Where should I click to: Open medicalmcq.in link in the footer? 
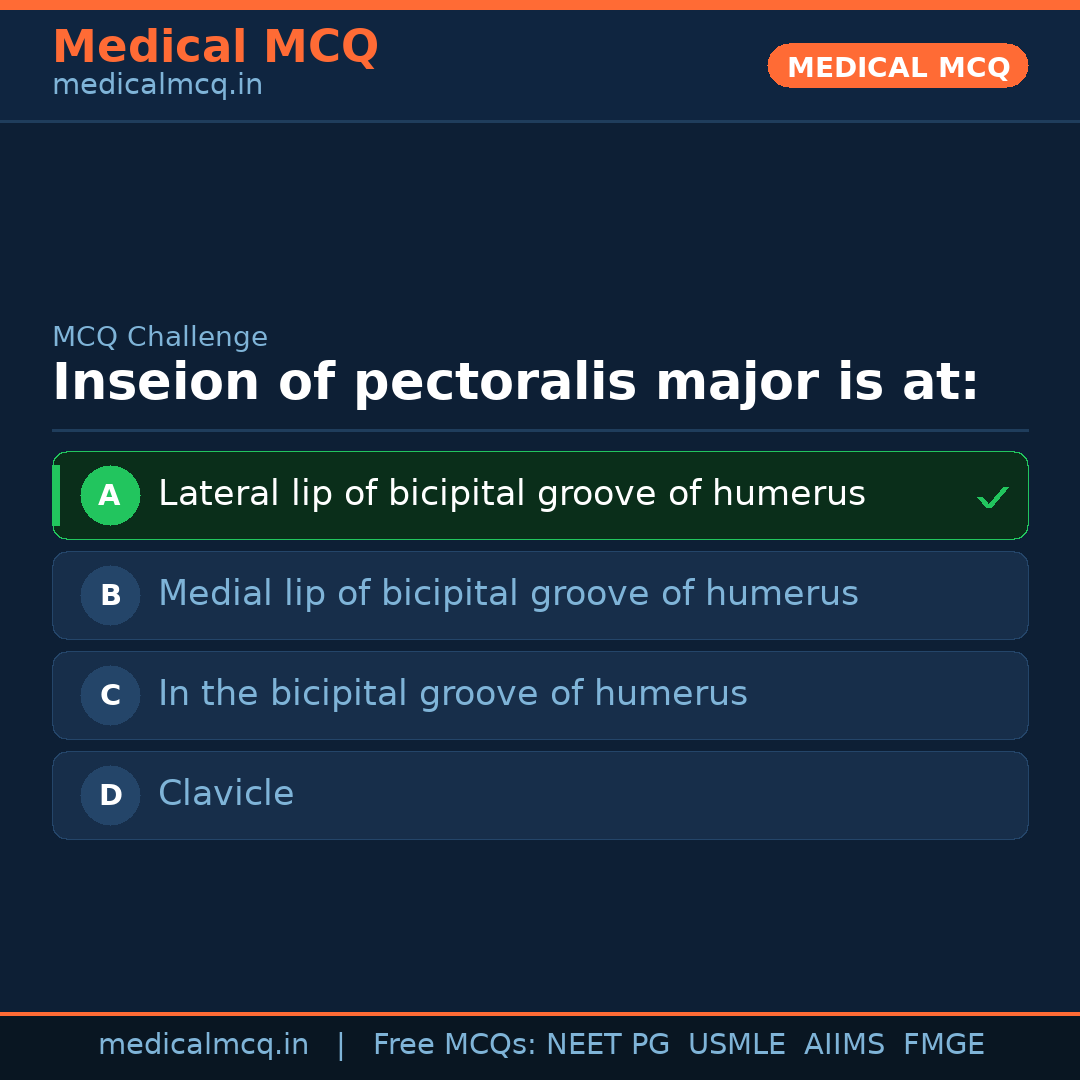[x=203, y=1045]
